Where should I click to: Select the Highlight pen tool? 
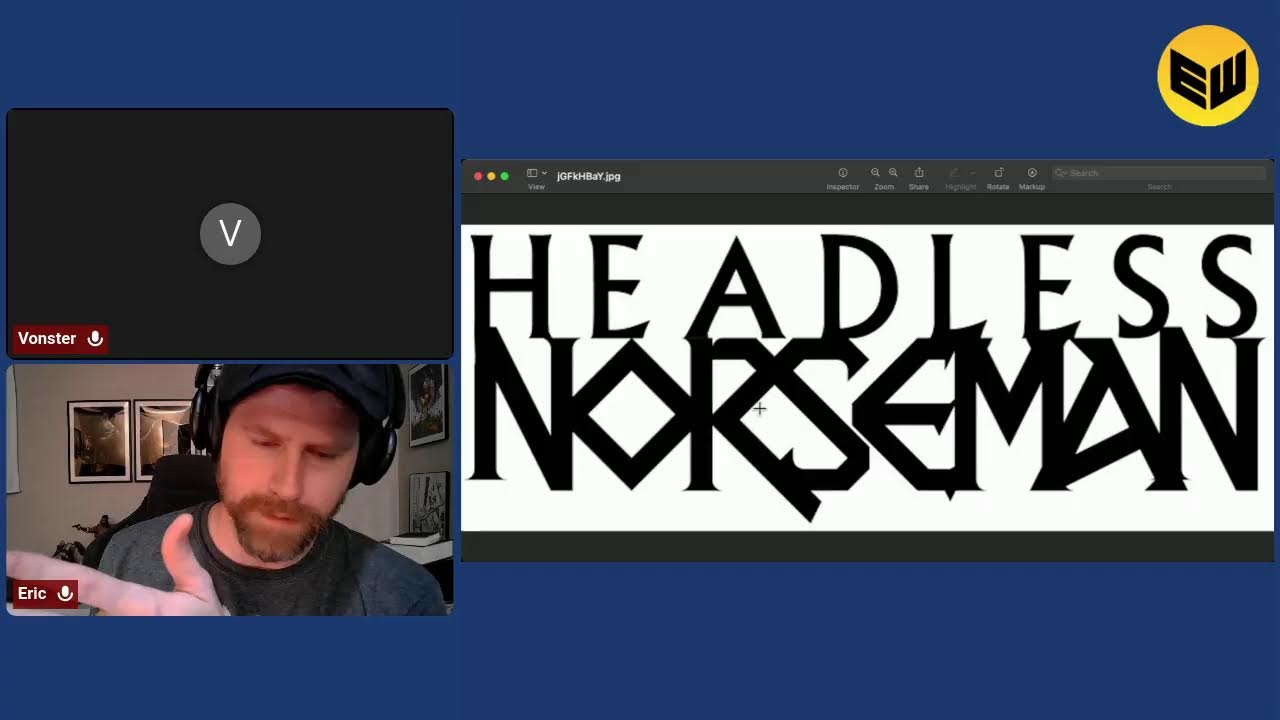(954, 173)
